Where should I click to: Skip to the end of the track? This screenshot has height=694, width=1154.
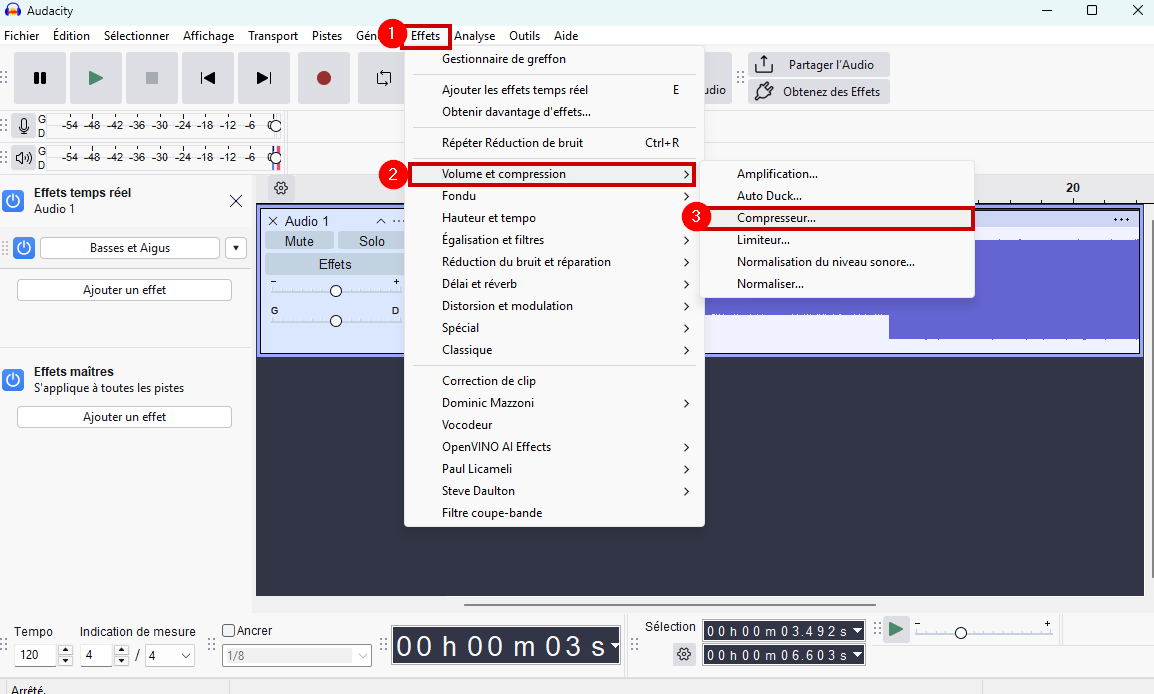(264, 78)
